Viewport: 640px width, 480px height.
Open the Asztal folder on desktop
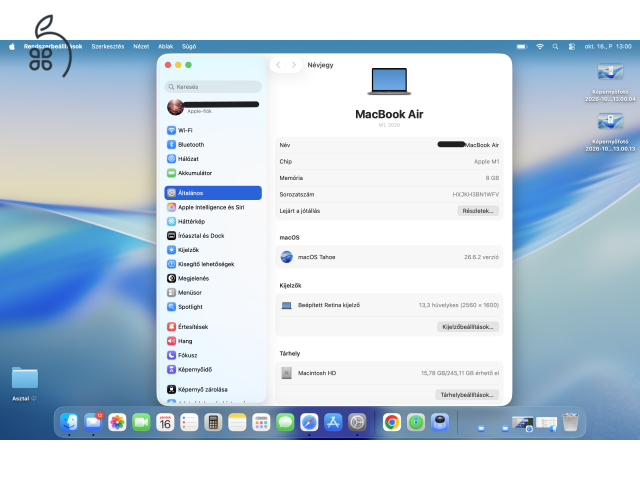coord(24,383)
